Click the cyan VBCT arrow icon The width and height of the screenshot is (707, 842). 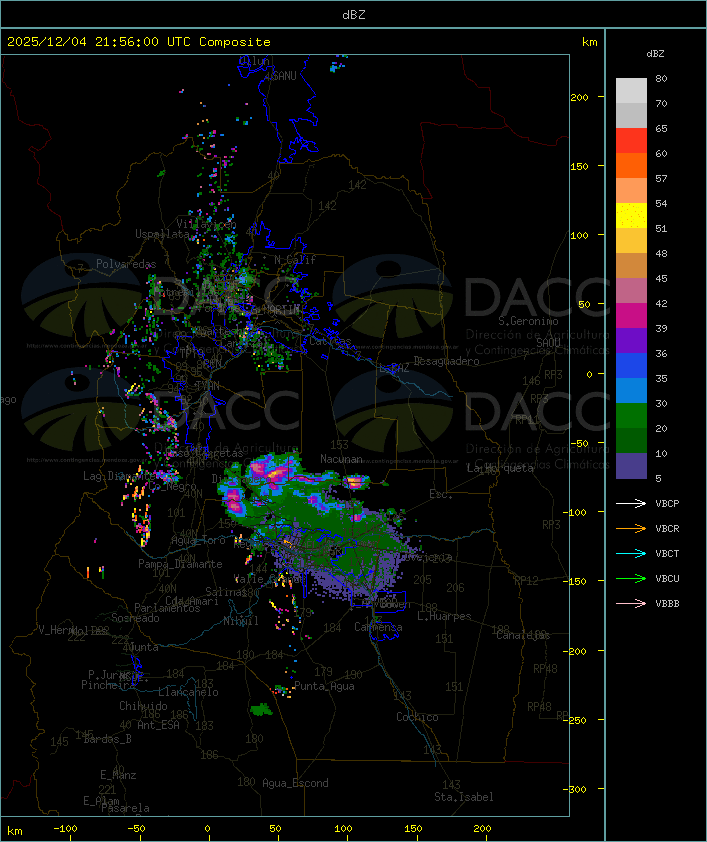coord(631,553)
